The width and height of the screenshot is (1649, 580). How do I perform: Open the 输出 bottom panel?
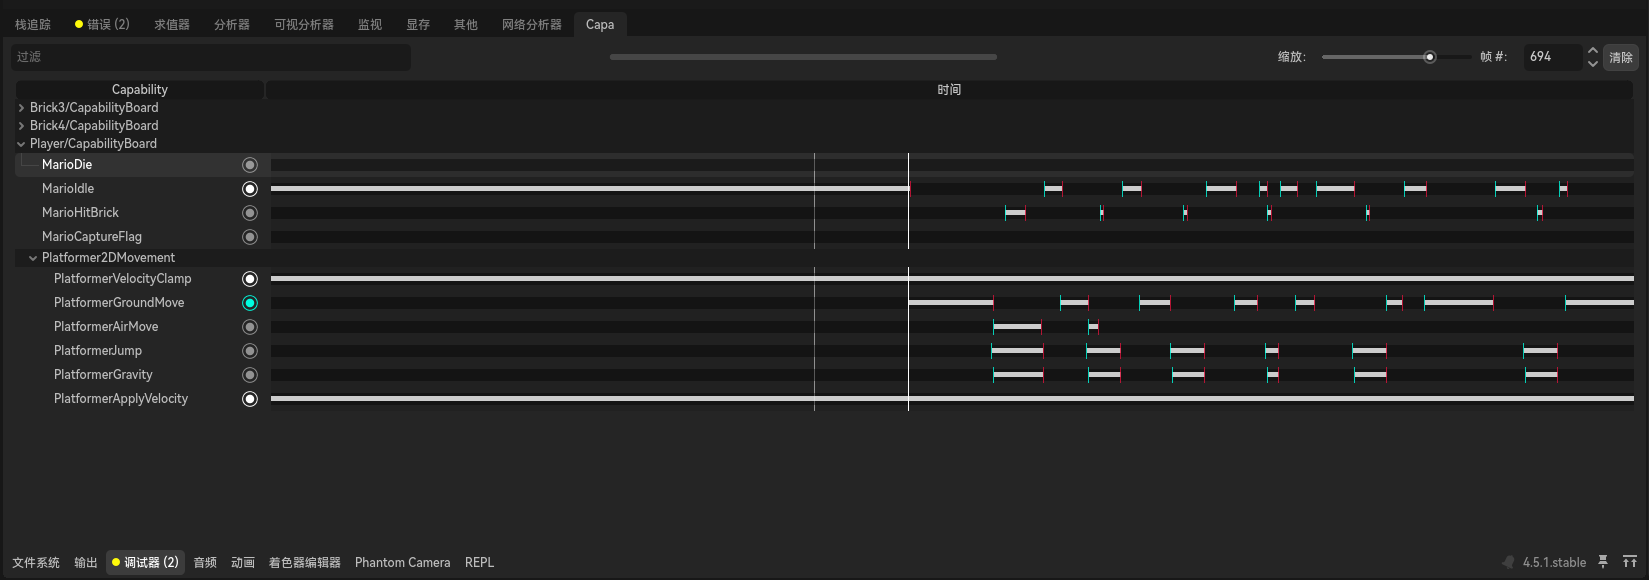pyautogui.click(x=86, y=563)
